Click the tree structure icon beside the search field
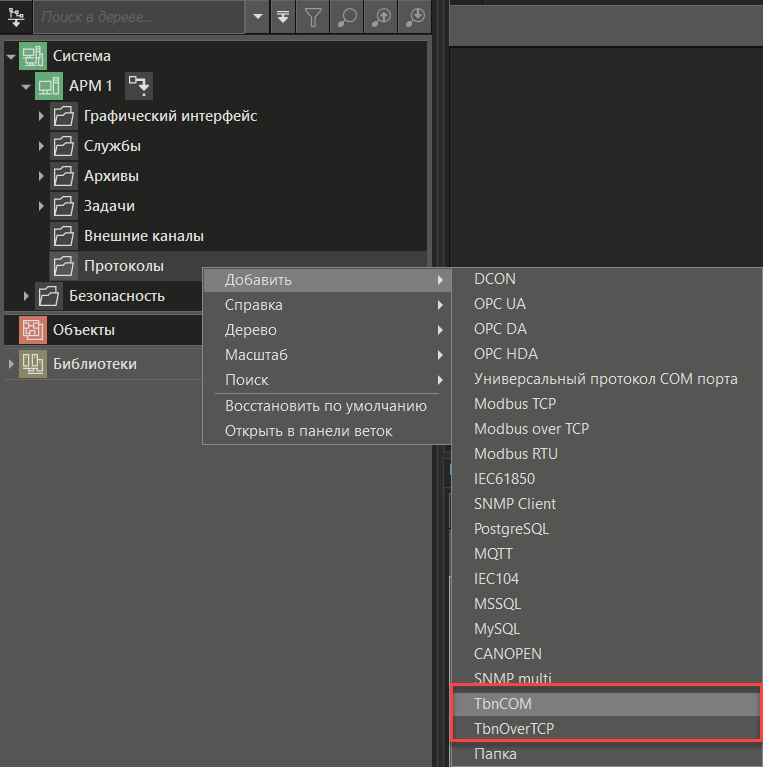Viewport: 763px width, 767px height. [16, 17]
